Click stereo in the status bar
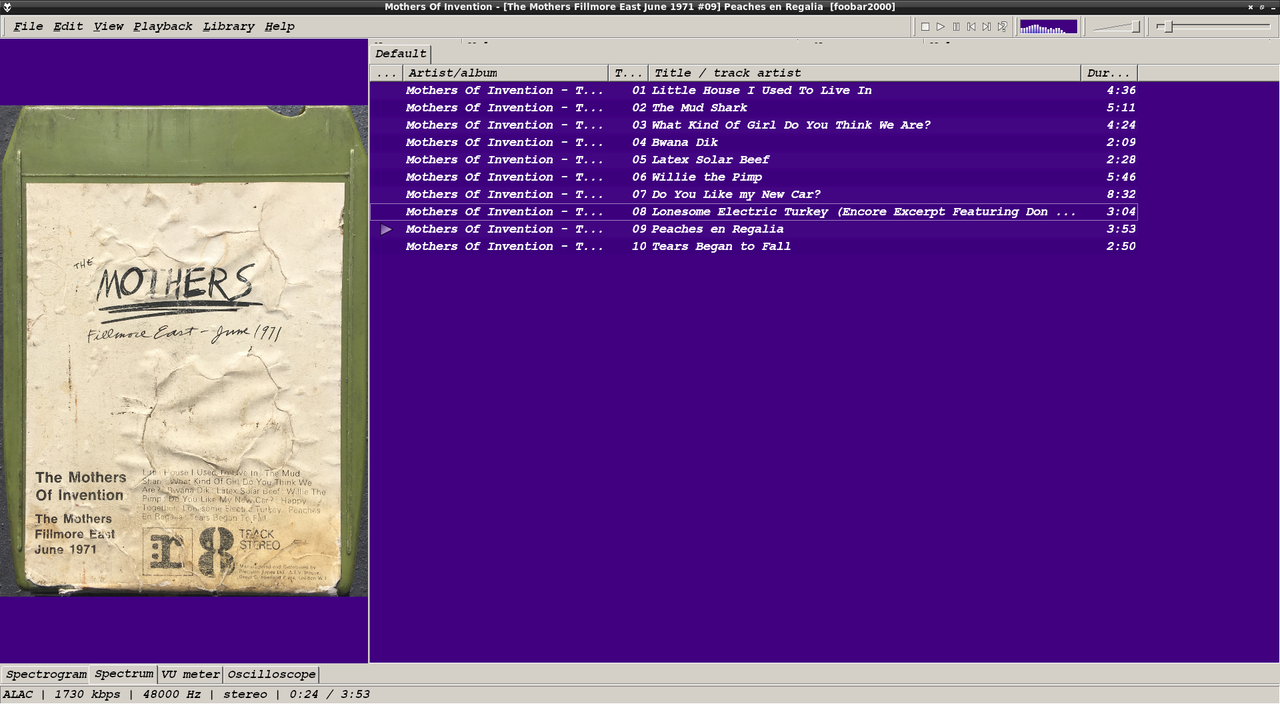The height and width of the screenshot is (704, 1280). point(245,694)
